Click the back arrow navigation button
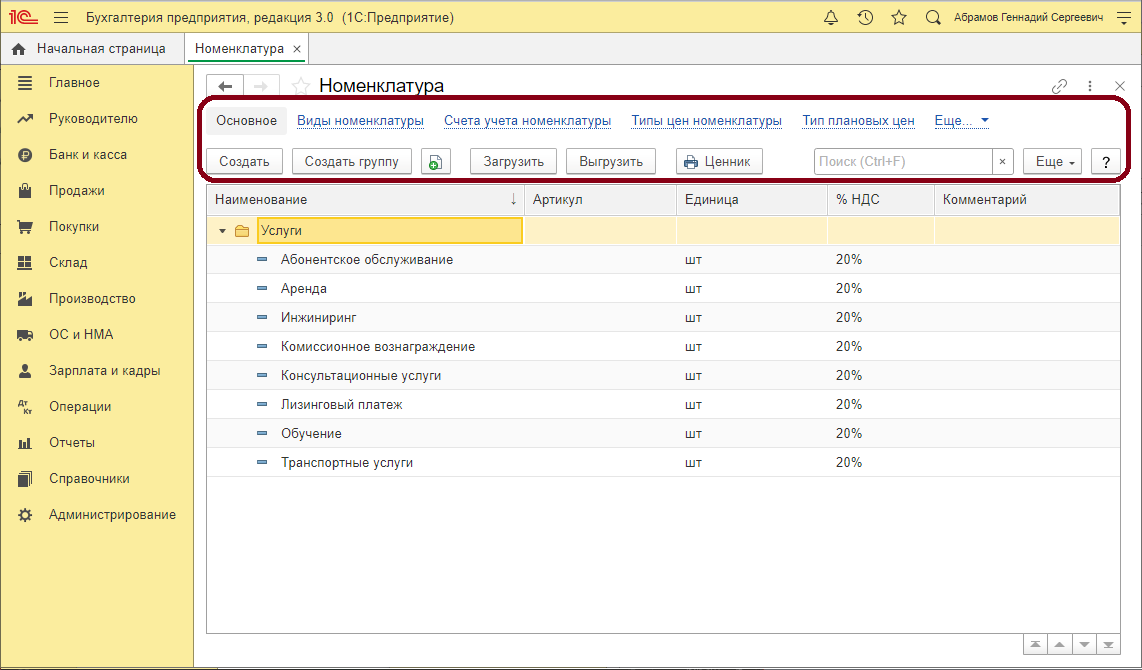The height and width of the screenshot is (670, 1142). 225,86
